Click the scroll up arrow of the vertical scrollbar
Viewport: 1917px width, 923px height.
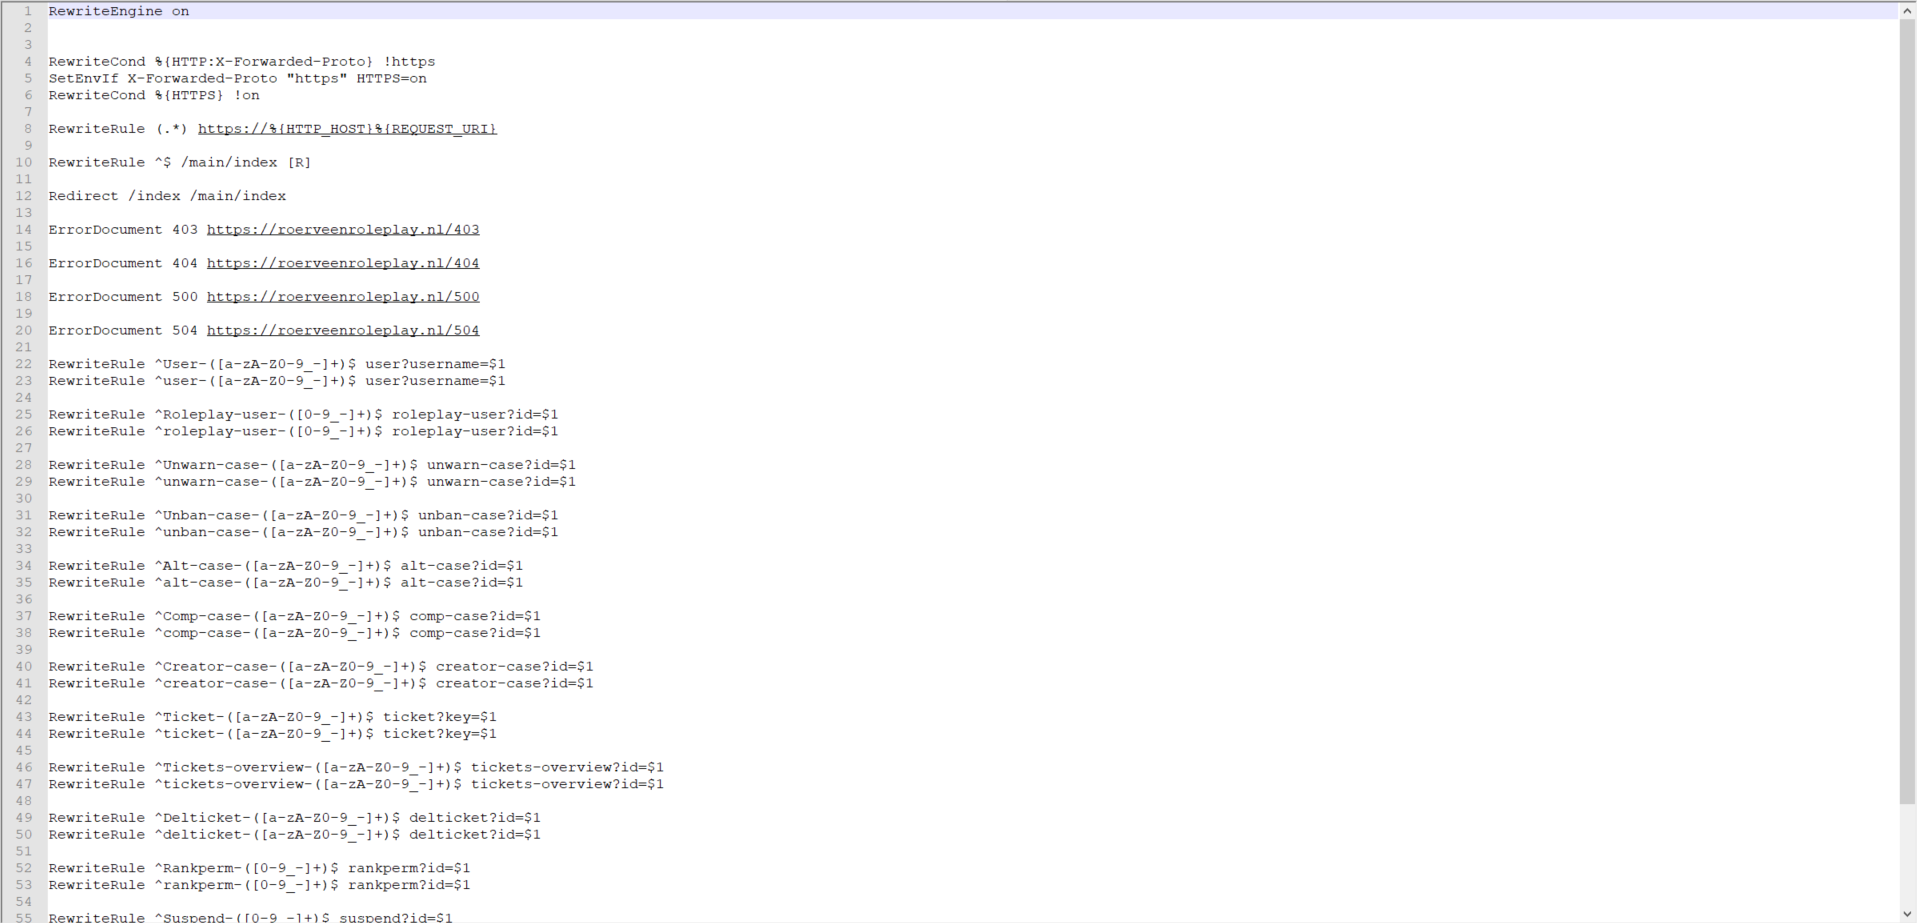tap(1907, 11)
